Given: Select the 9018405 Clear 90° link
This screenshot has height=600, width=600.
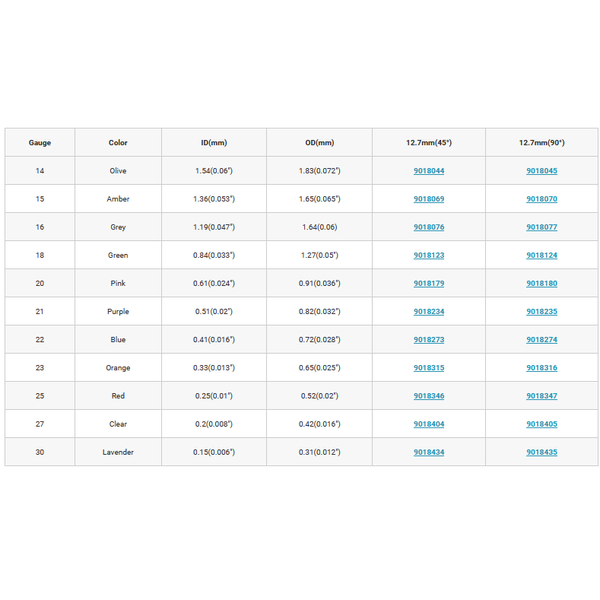Looking at the screenshot, I should pyautogui.click(x=541, y=424).
